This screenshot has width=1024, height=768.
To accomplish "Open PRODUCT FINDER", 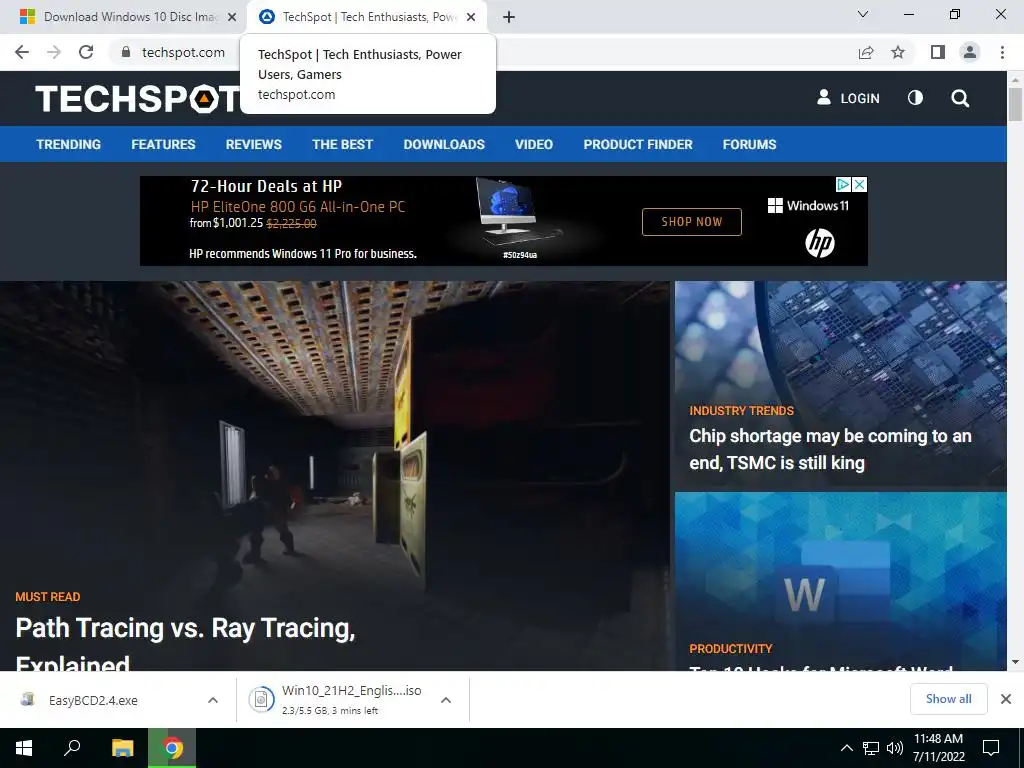I will (638, 144).
